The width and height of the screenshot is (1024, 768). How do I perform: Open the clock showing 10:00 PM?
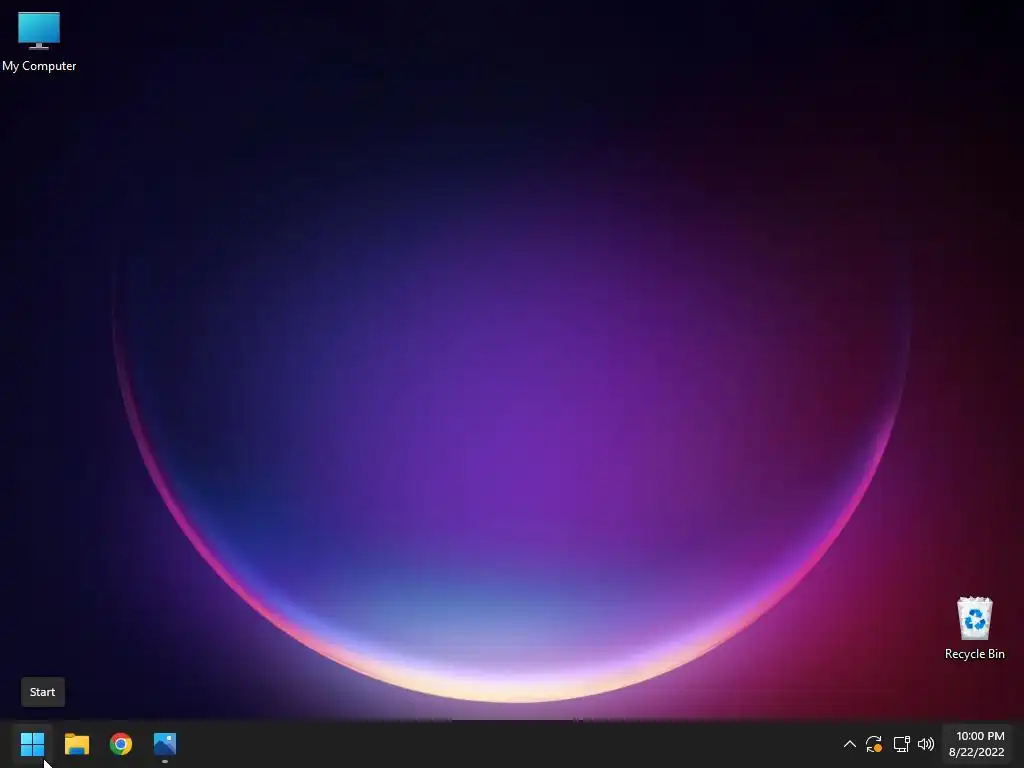tap(980, 736)
